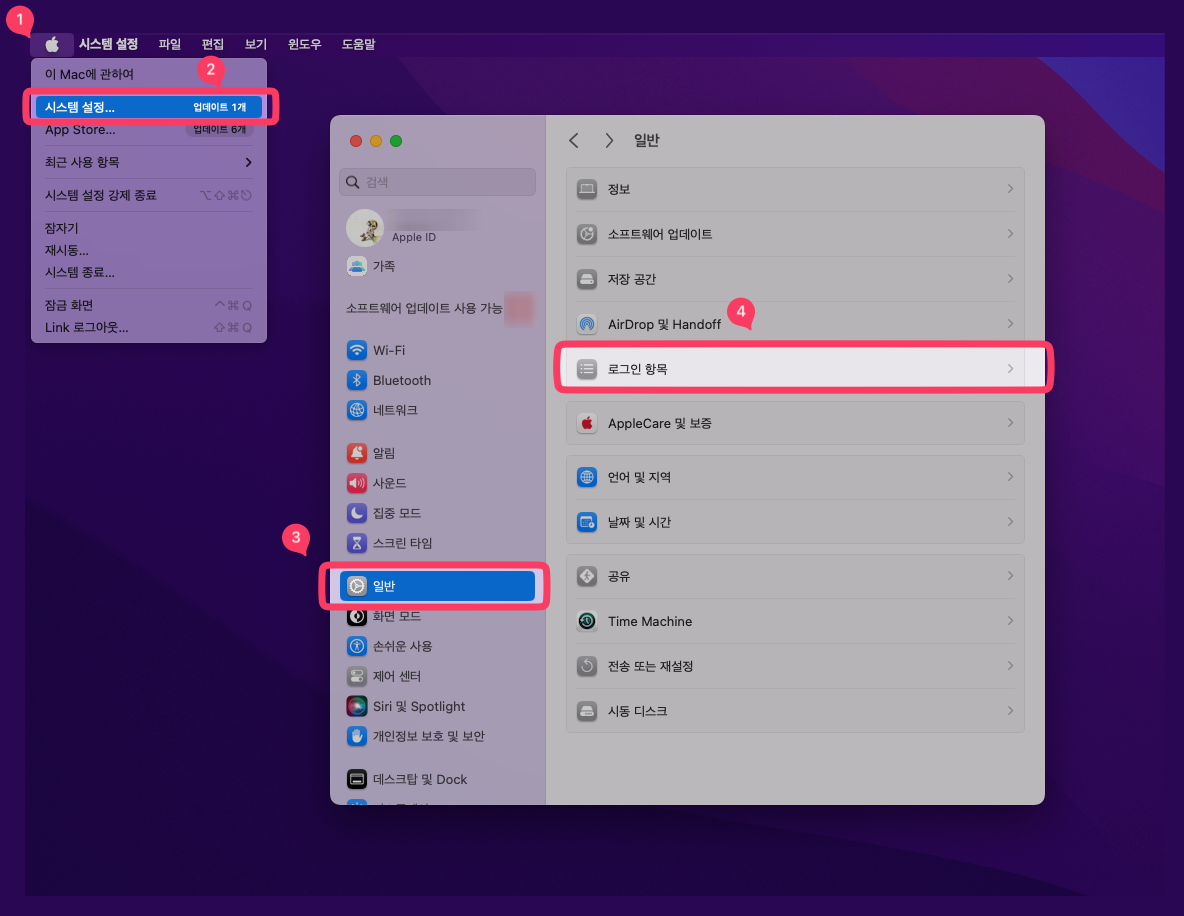1184x916 pixels.
Task: Open the 편집 menu
Action: 213,45
